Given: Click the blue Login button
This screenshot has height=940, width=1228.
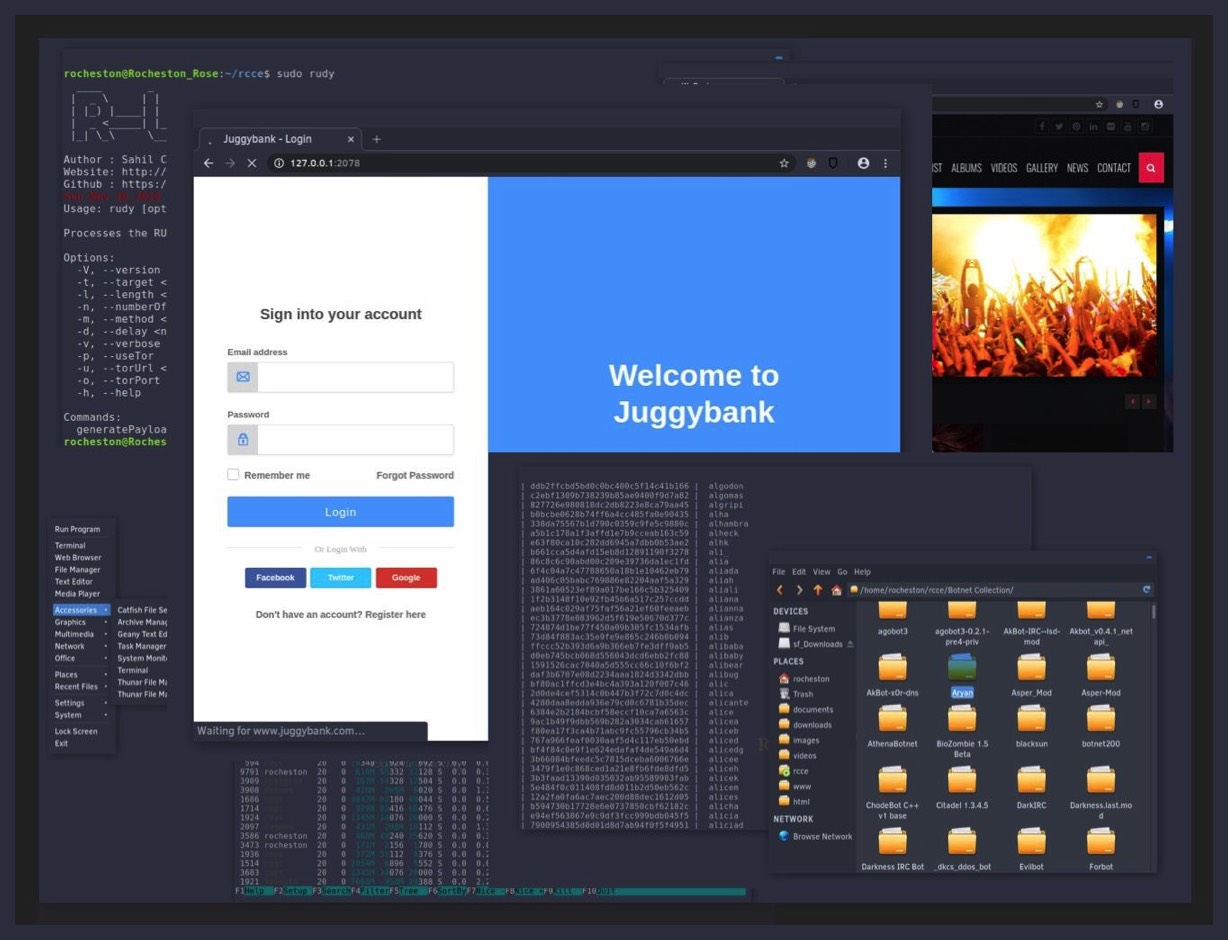Looking at the screenshot, I should (x=340, y=511).
